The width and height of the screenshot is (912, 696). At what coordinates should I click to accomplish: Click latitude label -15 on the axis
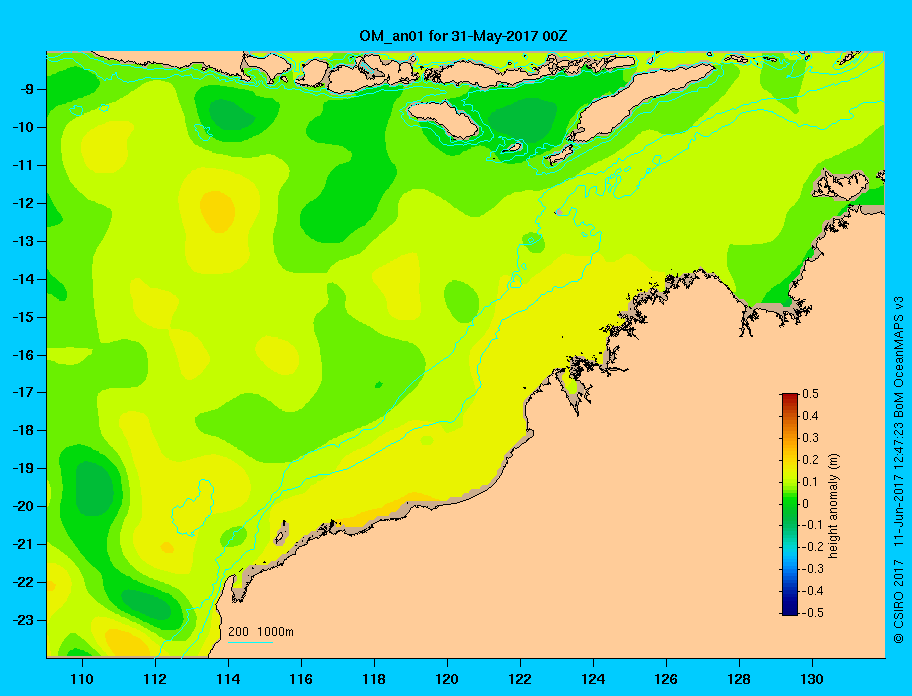point(23,317)
